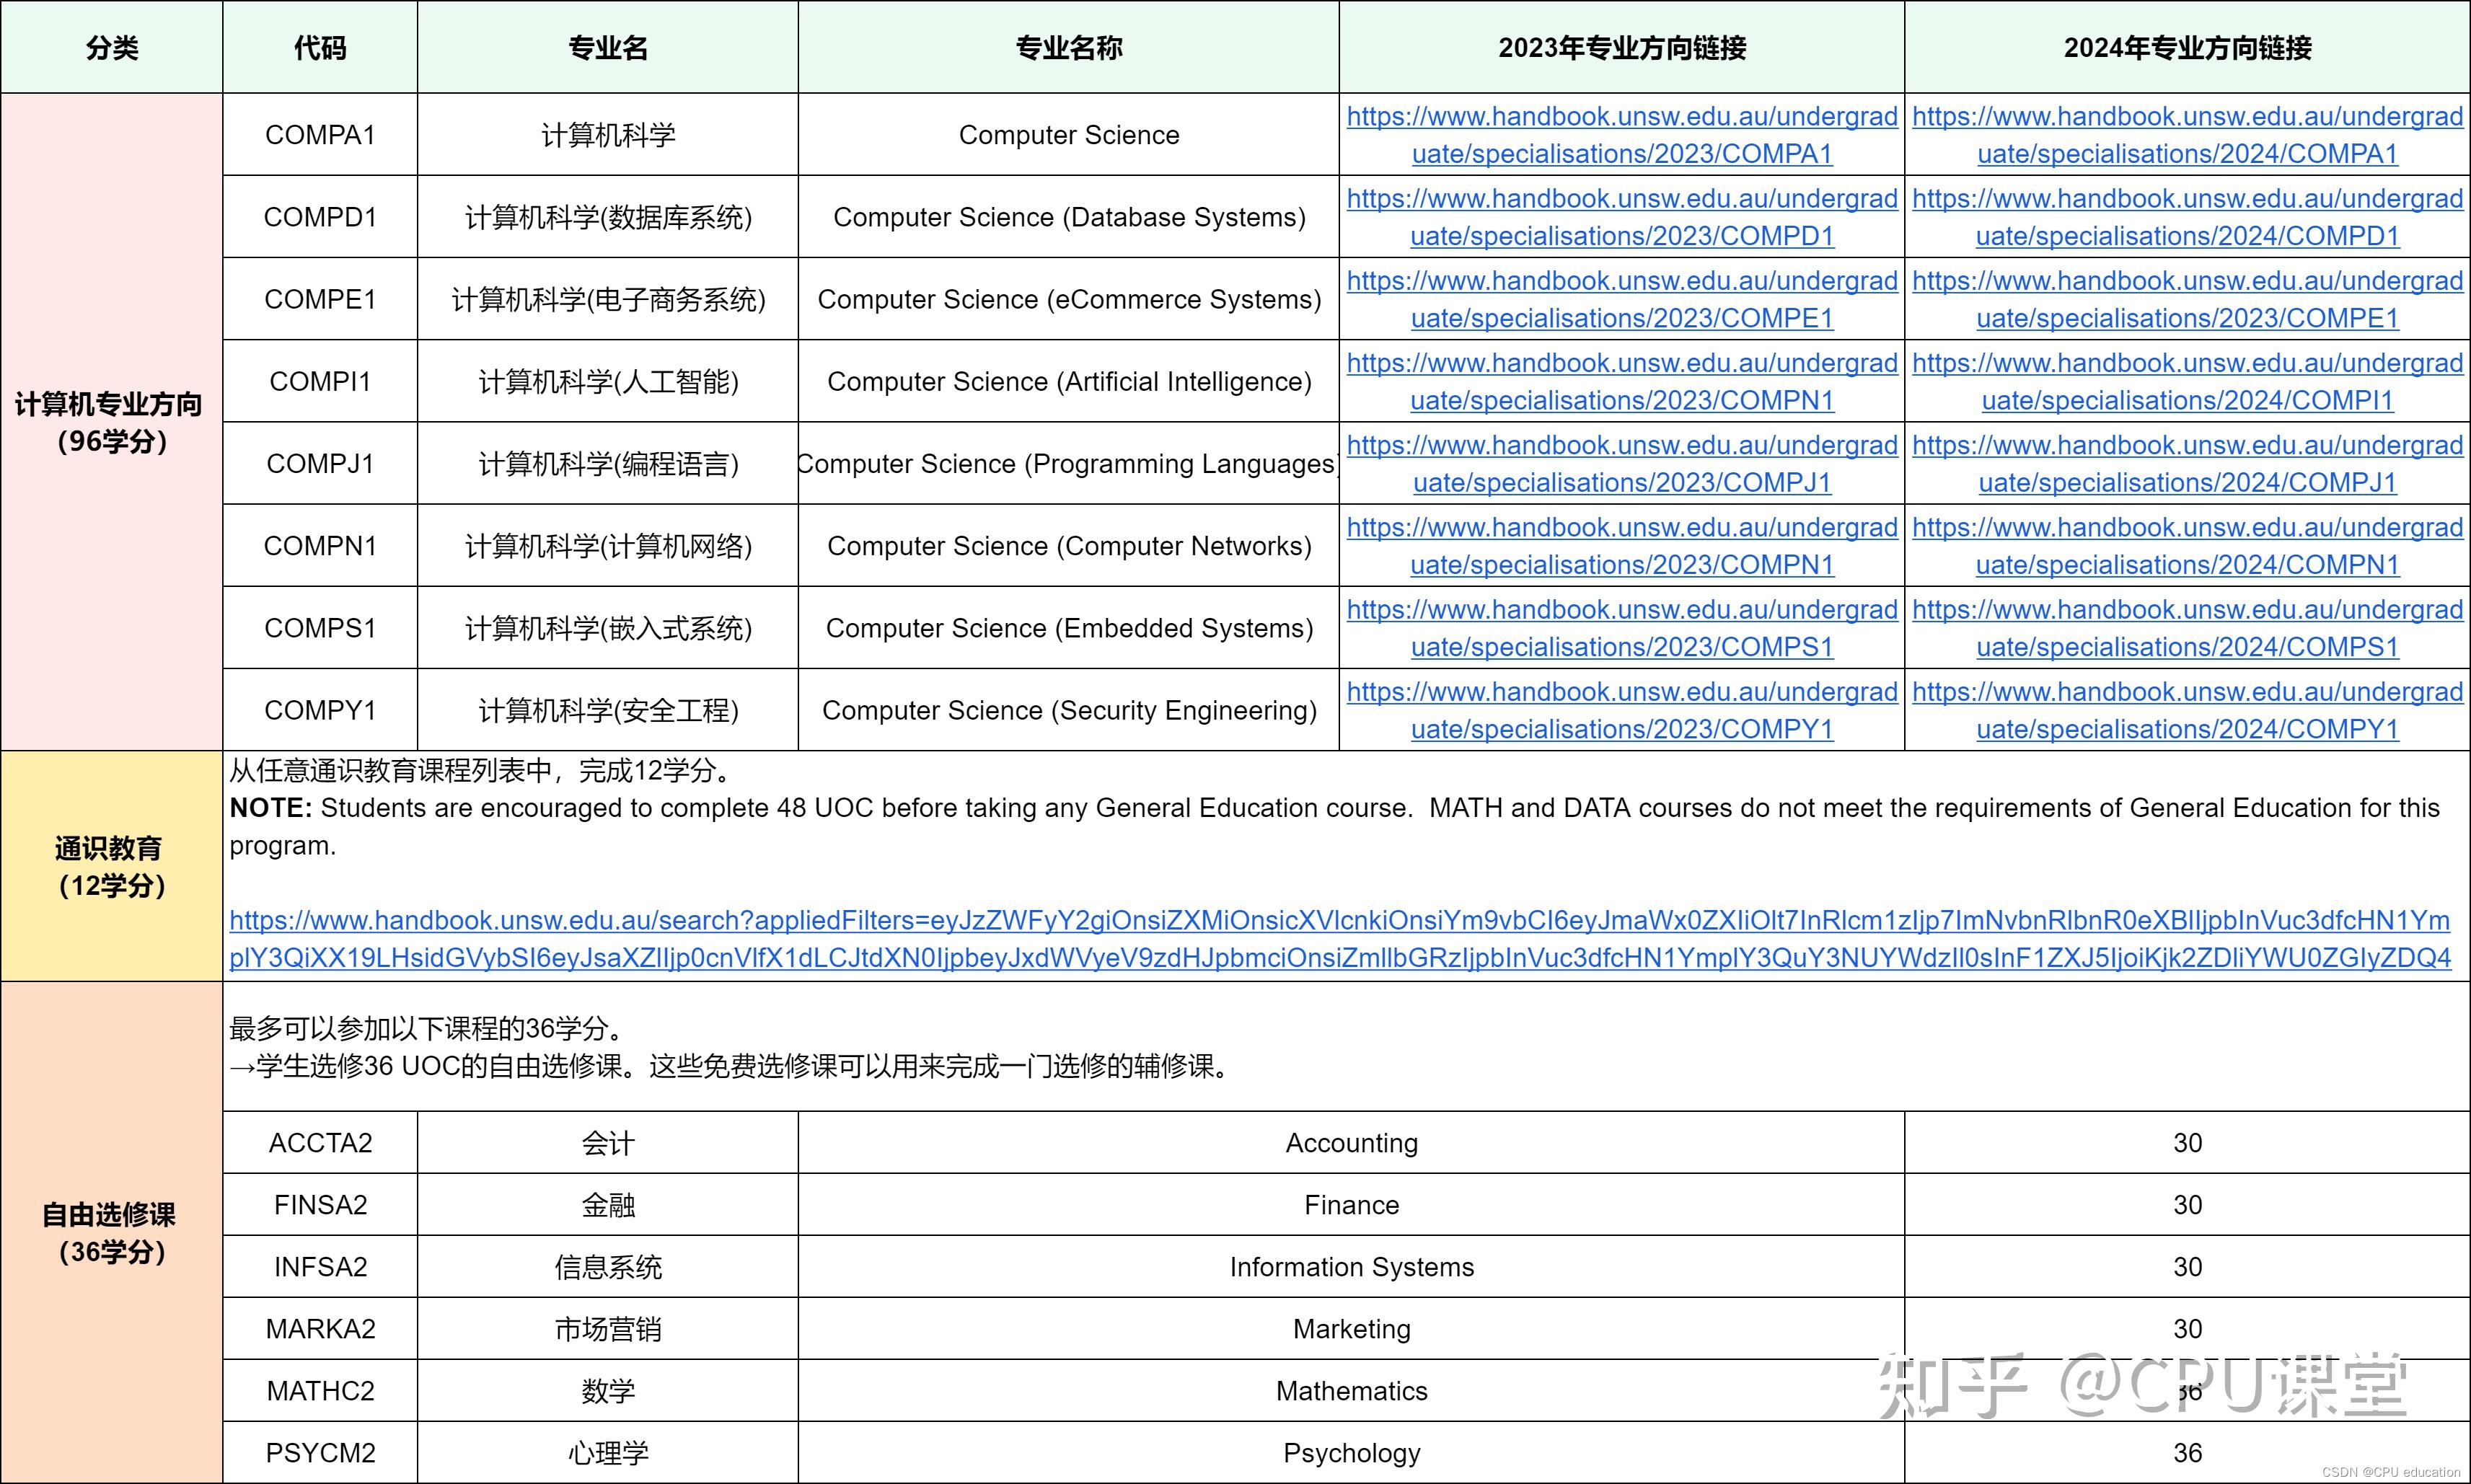Viewport: 2471px width, 1484px height.
Task: Select the COMPJ1 code cell
Action: click(x=320, y=463)
